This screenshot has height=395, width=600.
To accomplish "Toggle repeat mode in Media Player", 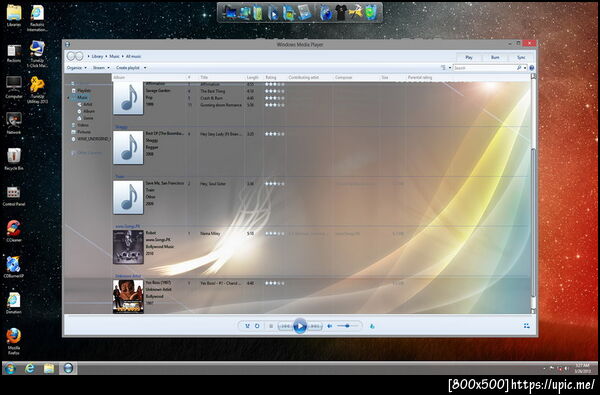I will pyautogui.click(x=257, y=326).
